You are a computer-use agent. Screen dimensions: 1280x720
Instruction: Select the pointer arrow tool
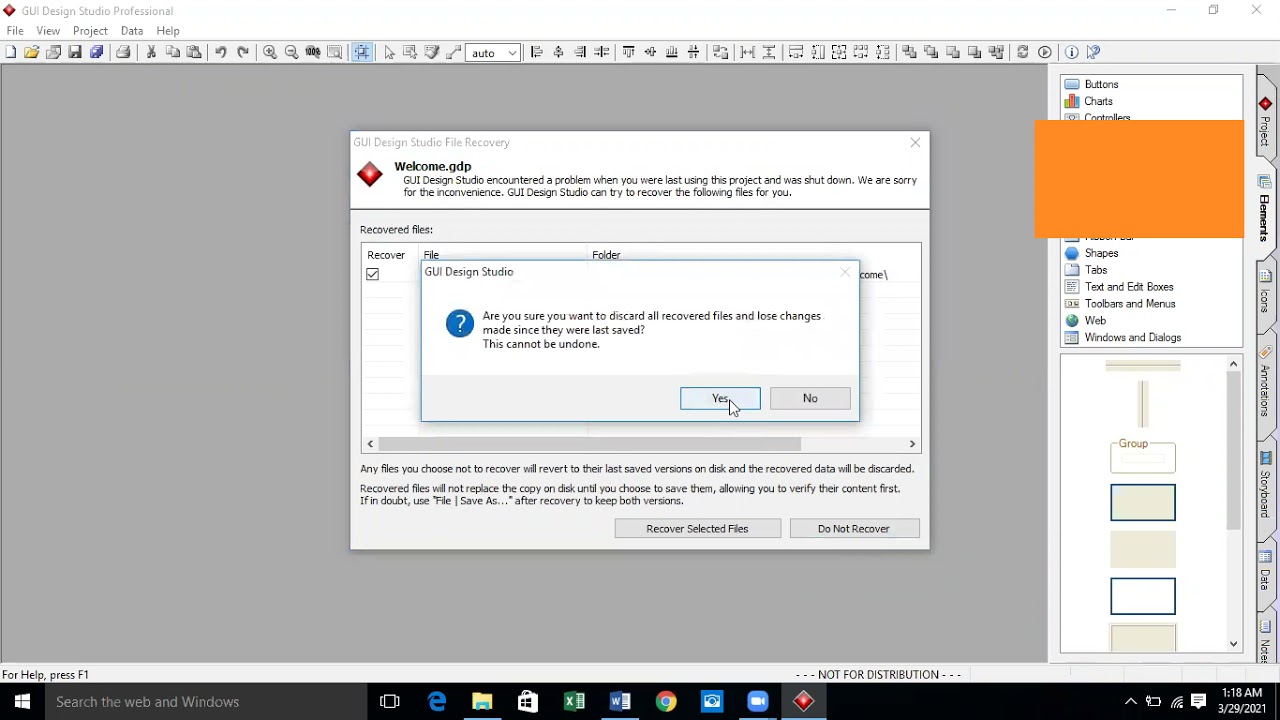(389, 52)
